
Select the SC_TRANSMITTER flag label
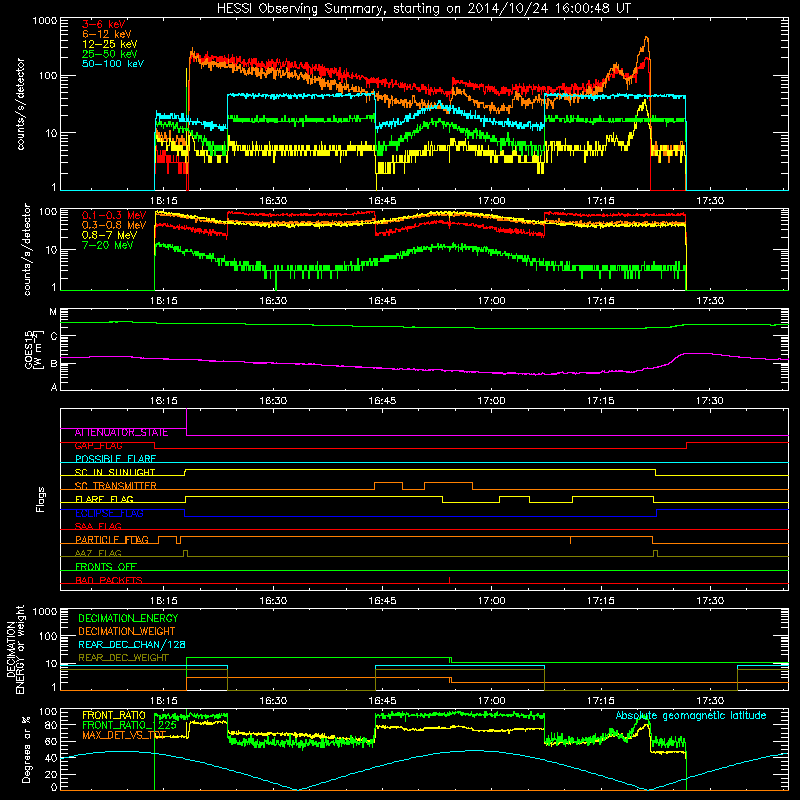coord(116,486)
